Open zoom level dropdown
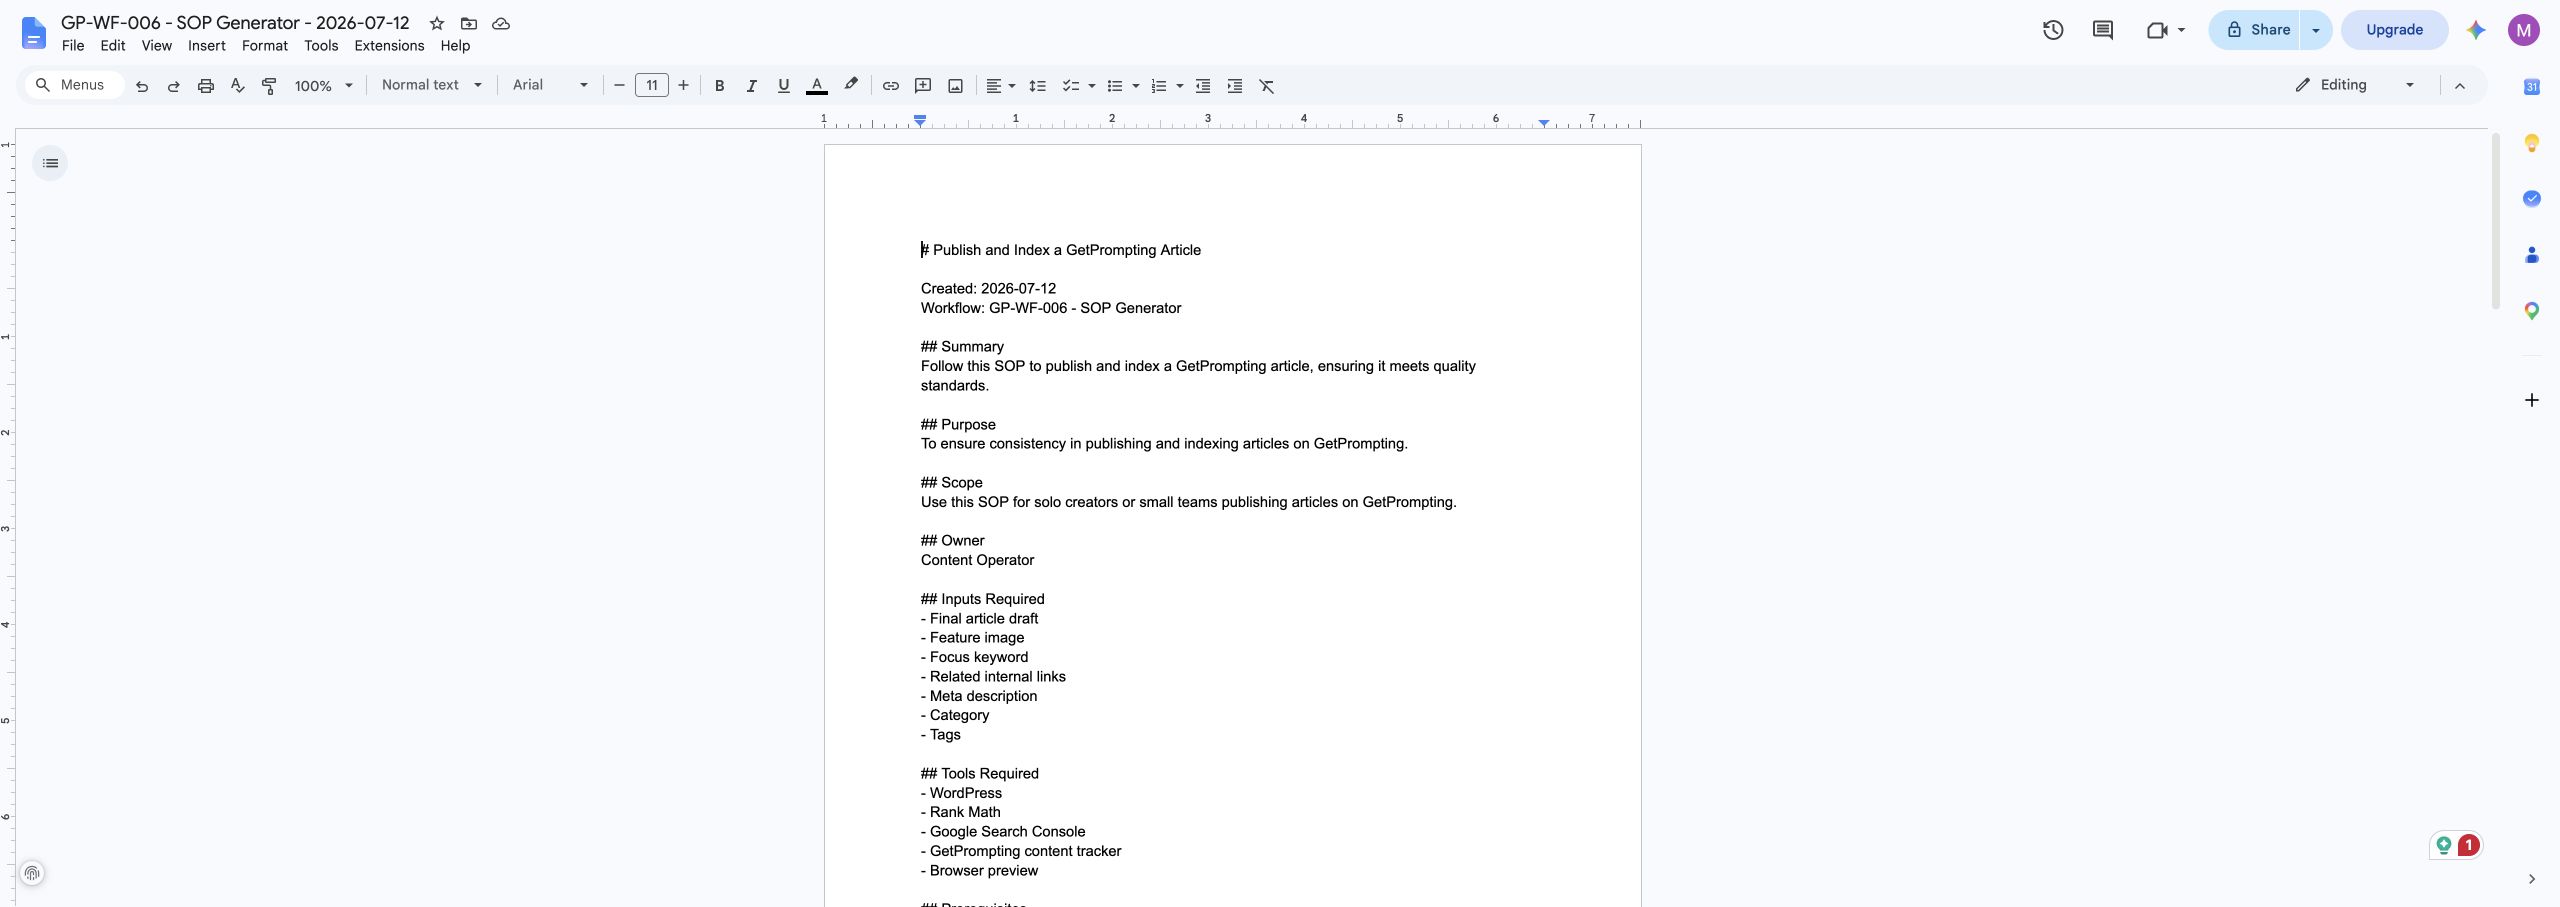This screenshot has width=2560, height=907. (x=323, y=86)
